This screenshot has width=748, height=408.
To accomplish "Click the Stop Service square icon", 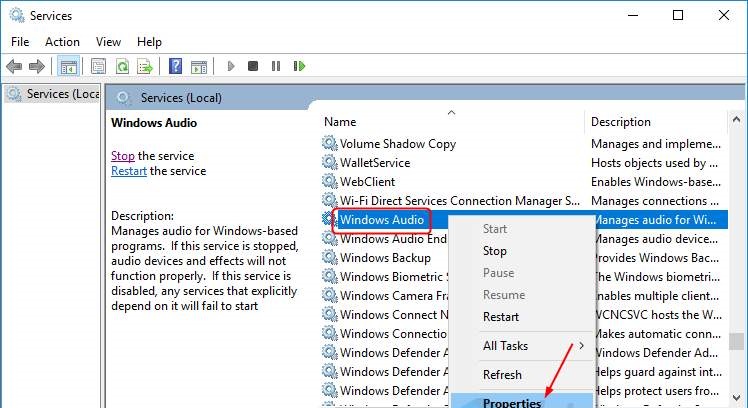I will point(253,66).
